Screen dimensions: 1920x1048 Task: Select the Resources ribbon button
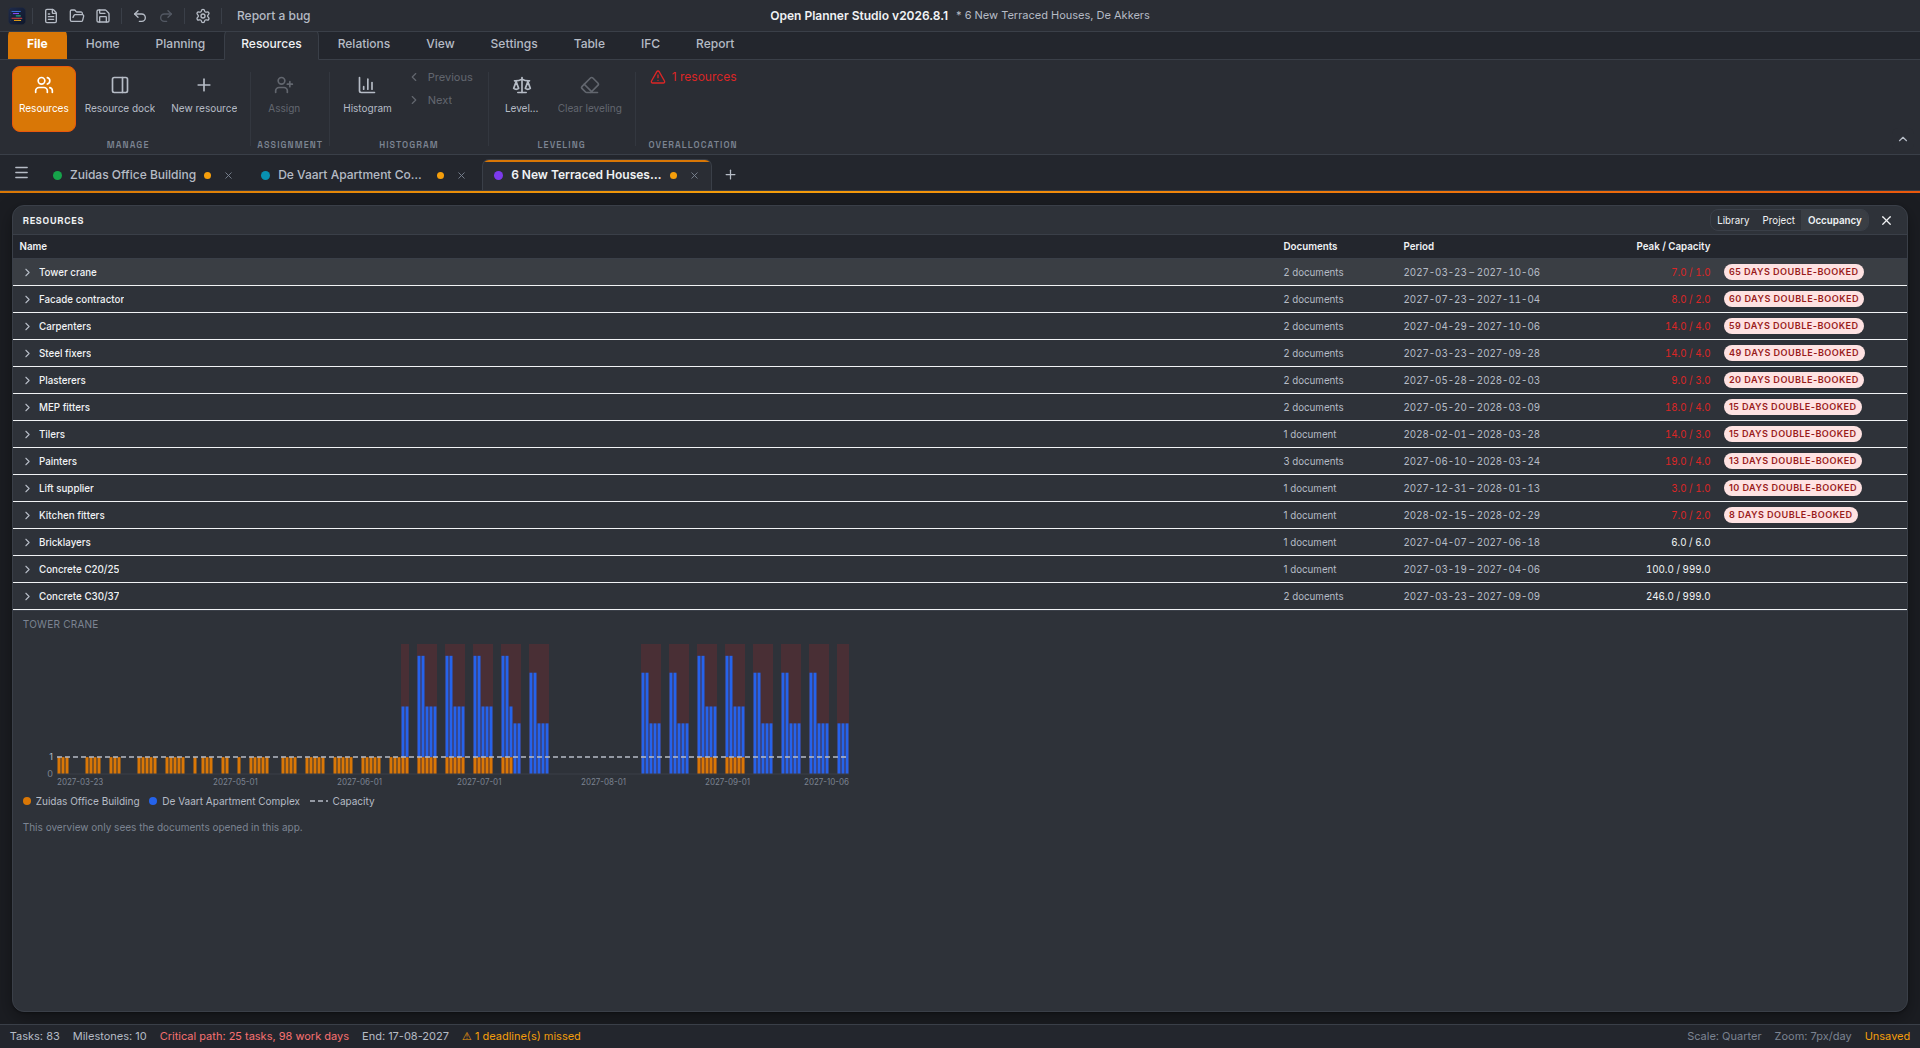click(x=44, y=98)
